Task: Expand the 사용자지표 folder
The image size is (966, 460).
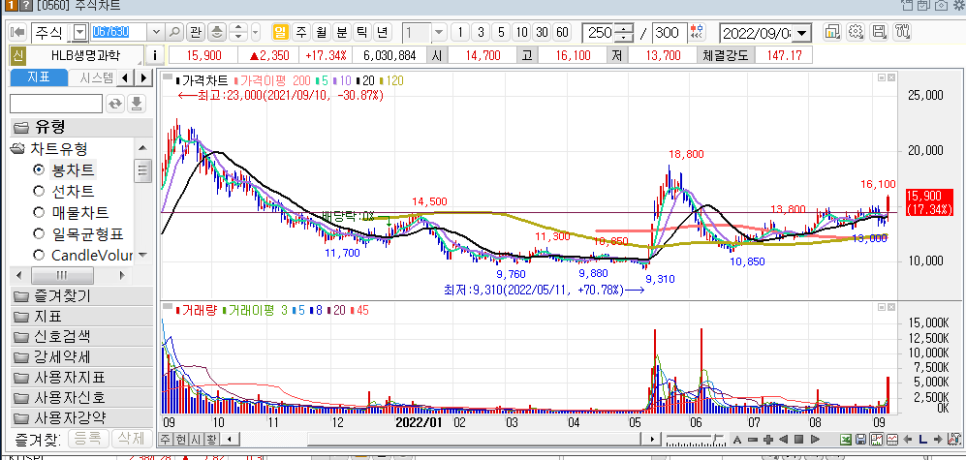Action: pyautogui.click(x=81, y=377)
